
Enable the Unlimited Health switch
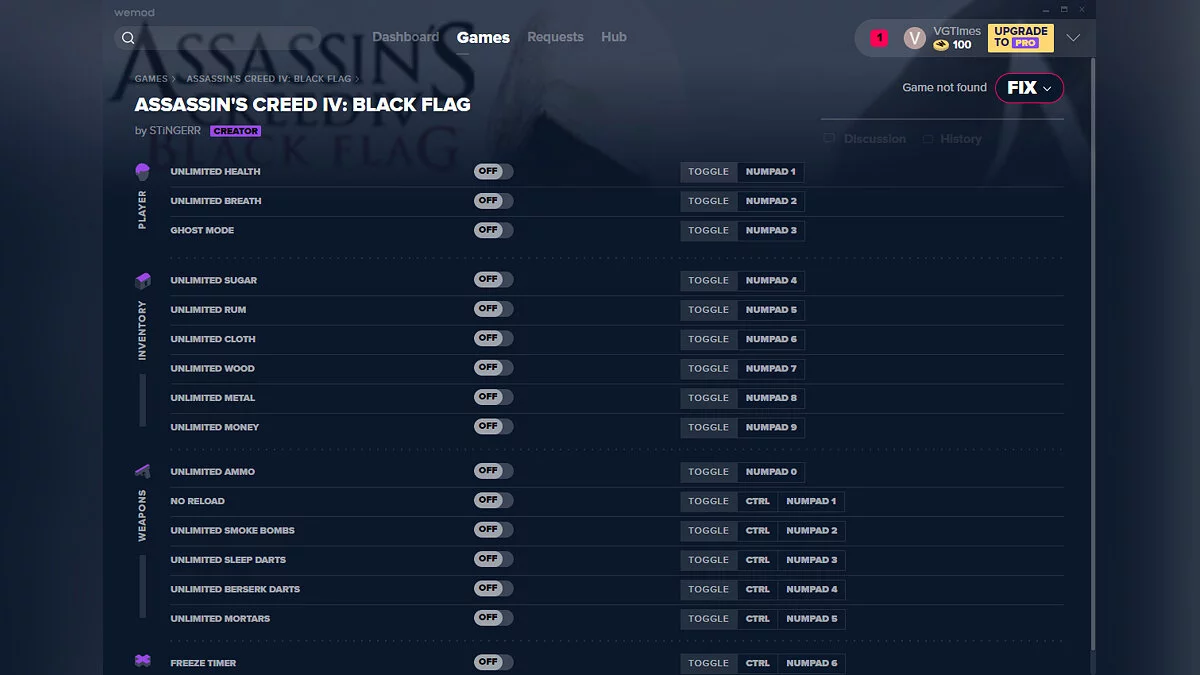click(x=493, y=171)
